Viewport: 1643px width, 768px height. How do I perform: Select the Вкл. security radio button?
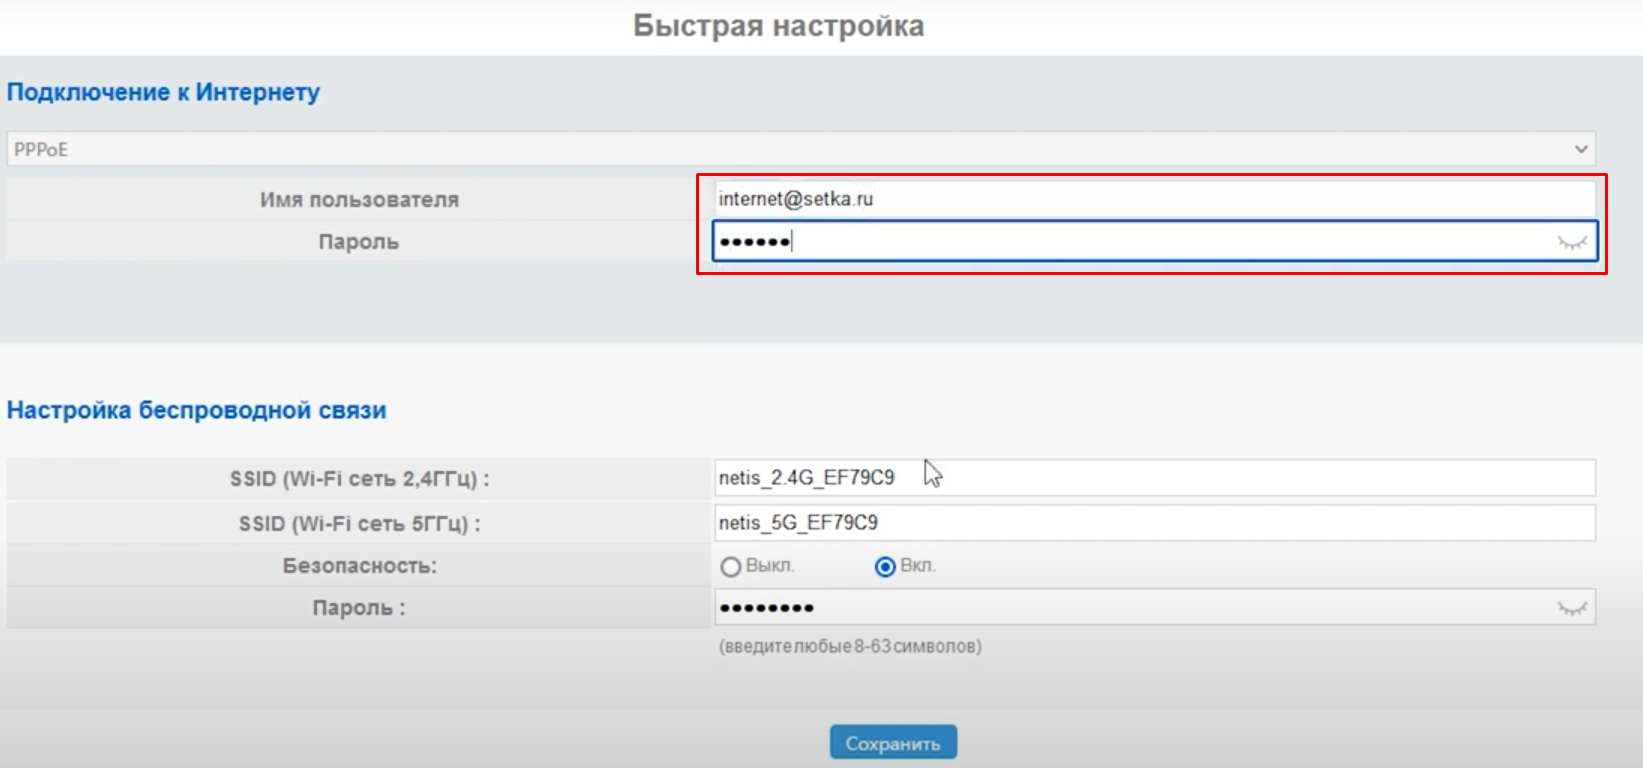(885, 567)
